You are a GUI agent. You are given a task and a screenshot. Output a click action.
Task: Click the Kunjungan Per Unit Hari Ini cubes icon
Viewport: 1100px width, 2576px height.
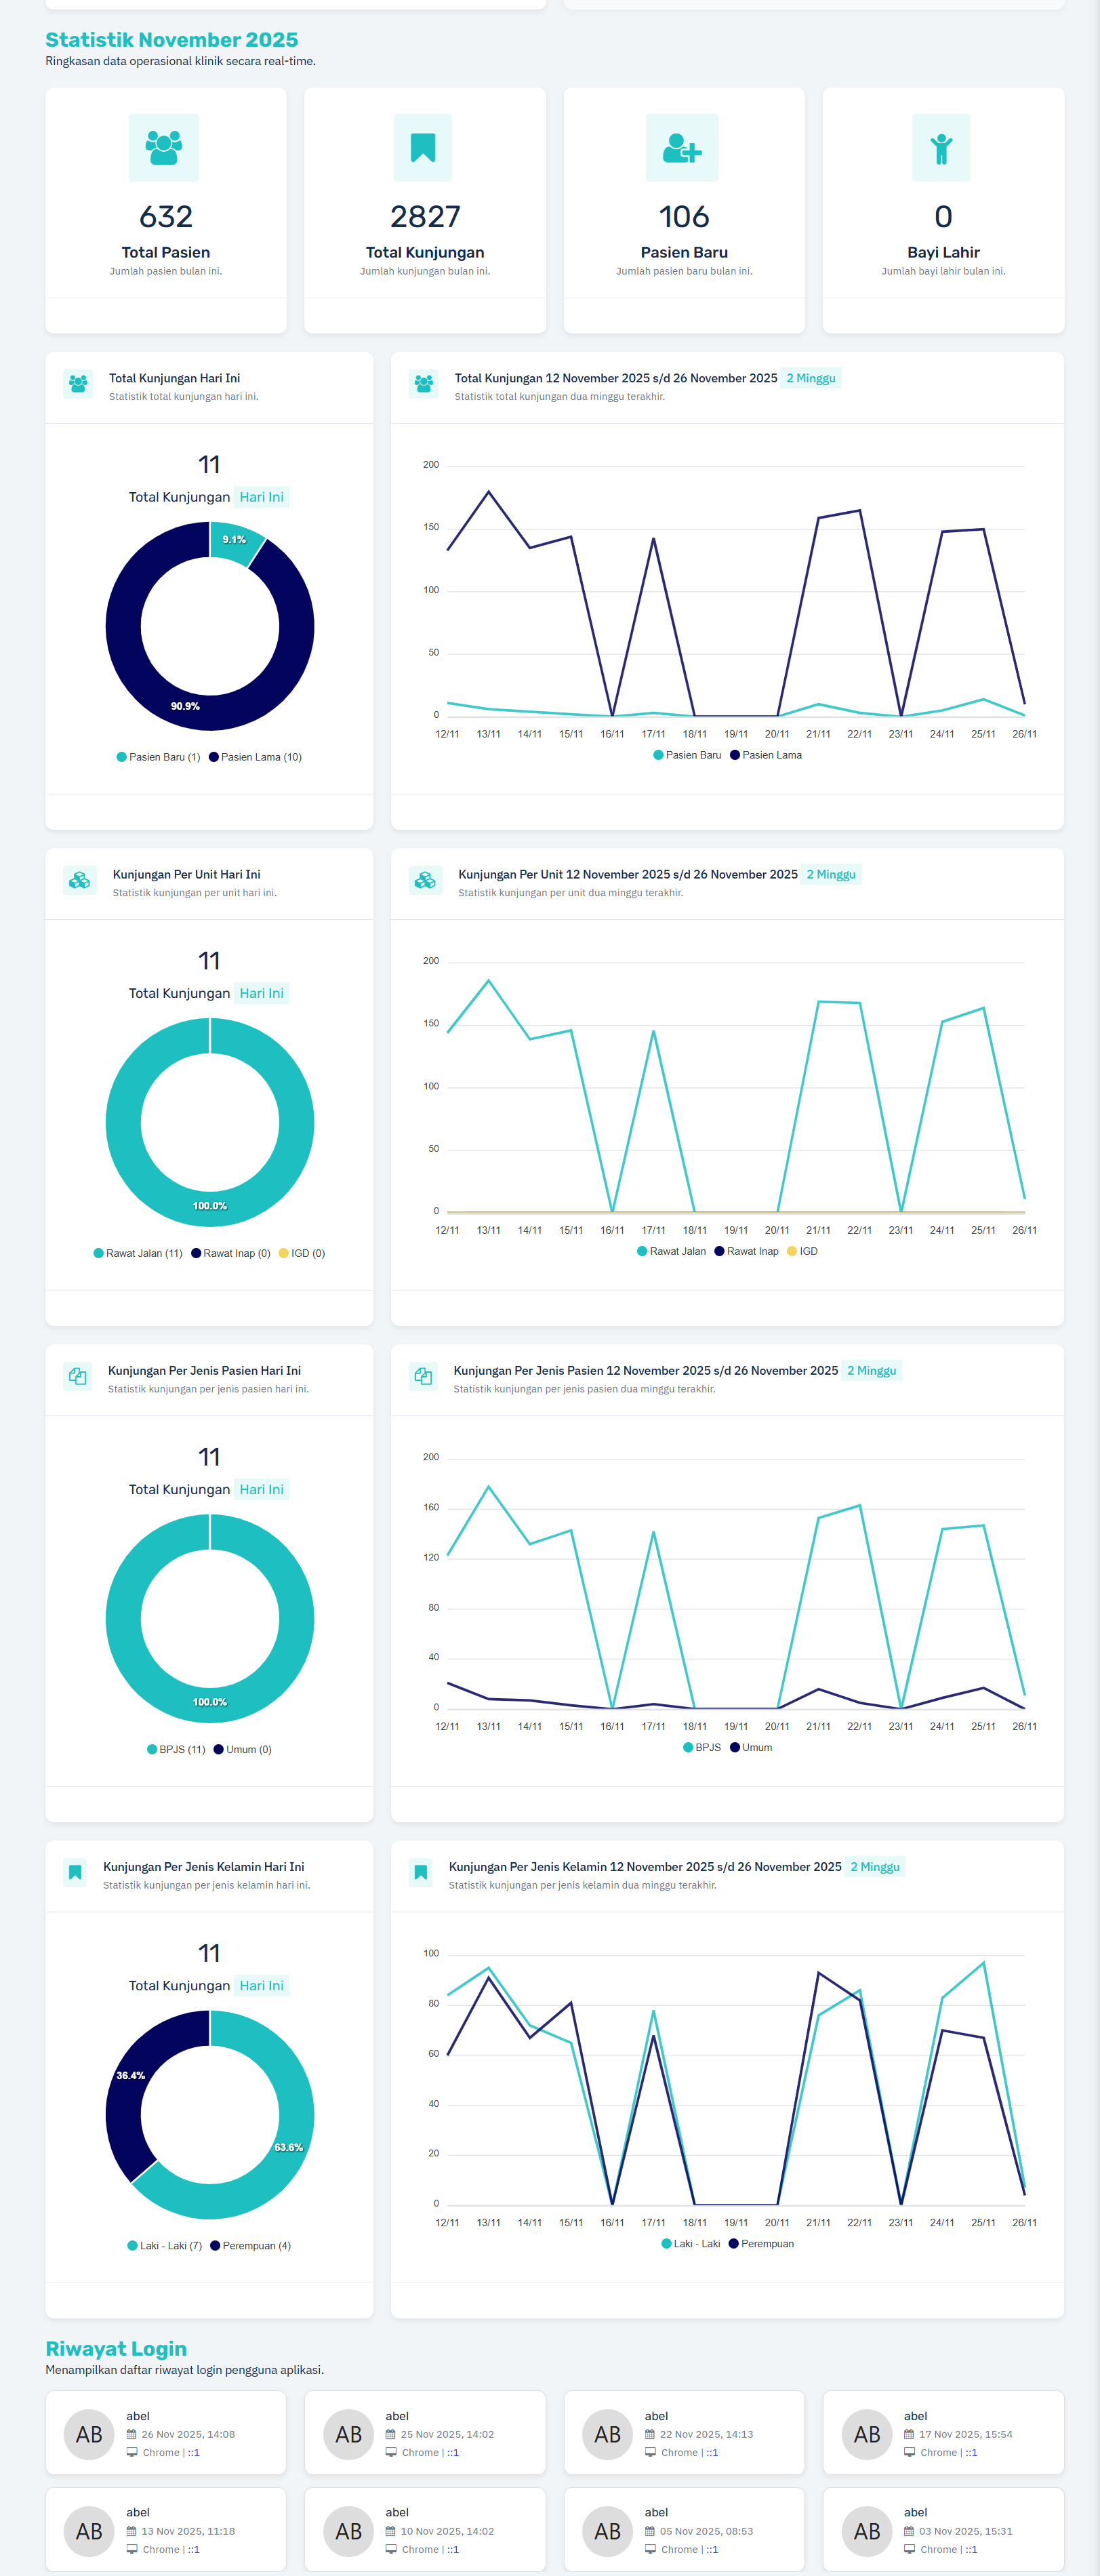click(x=79, y=880)
